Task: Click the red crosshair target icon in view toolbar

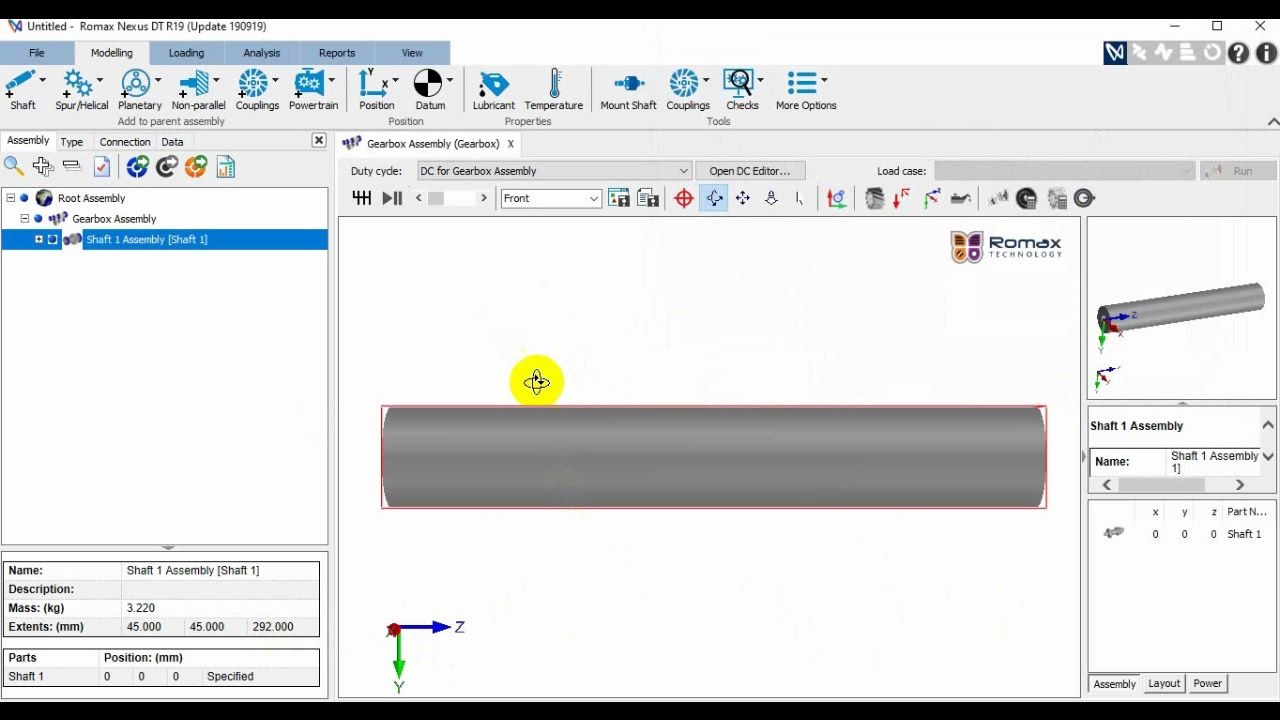Action: point(684,198)
